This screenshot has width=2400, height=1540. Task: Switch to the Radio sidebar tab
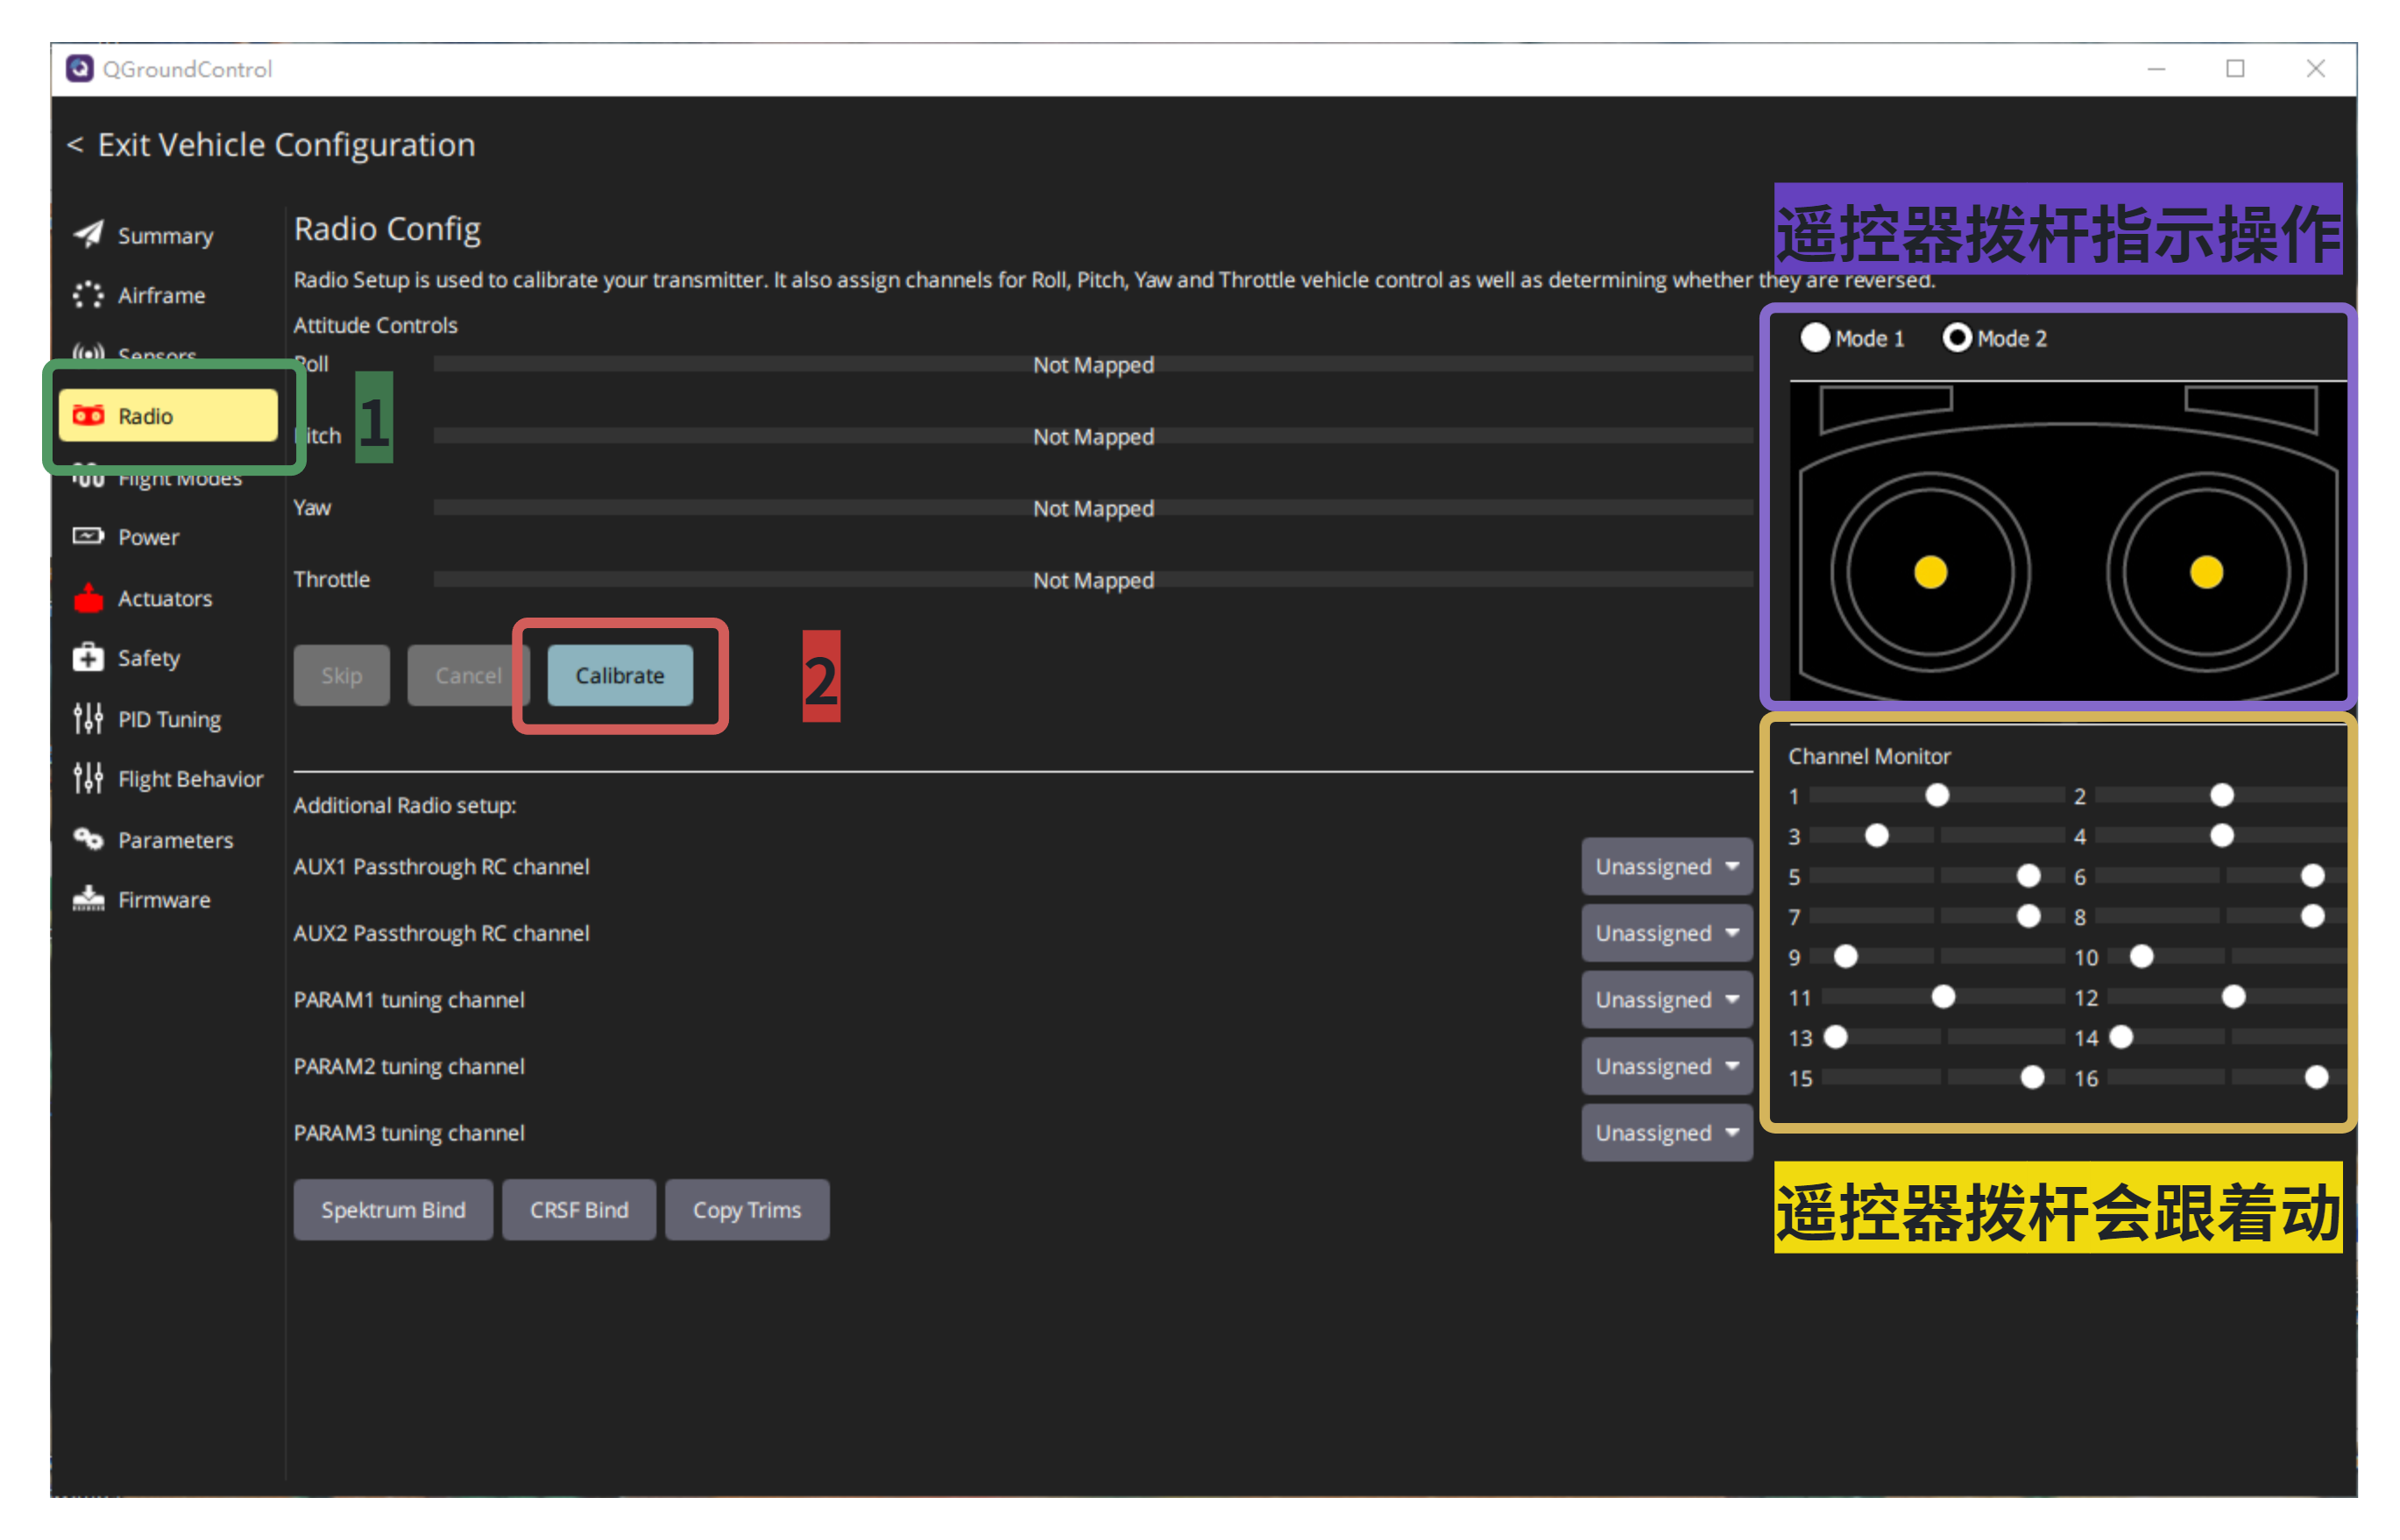pyautogui.click(x=168, y=415)
